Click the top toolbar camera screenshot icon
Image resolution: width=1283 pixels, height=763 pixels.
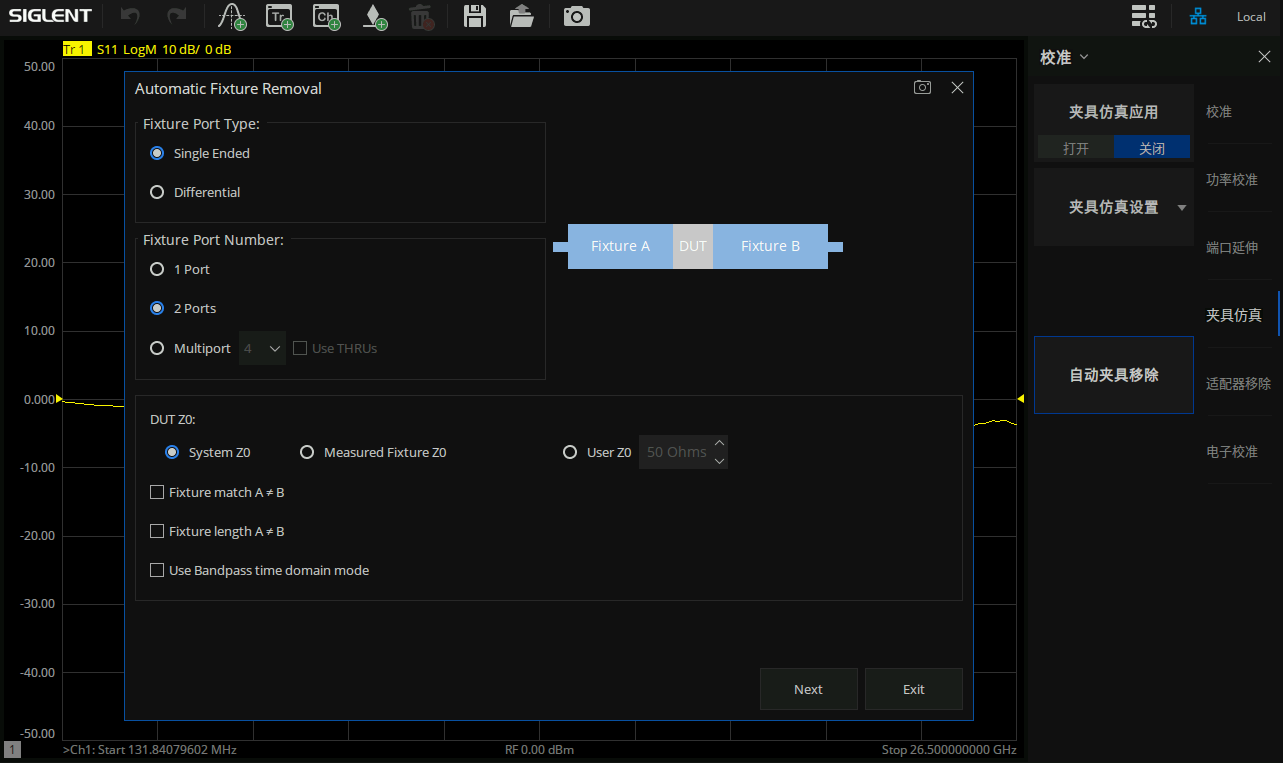point(576,16)
